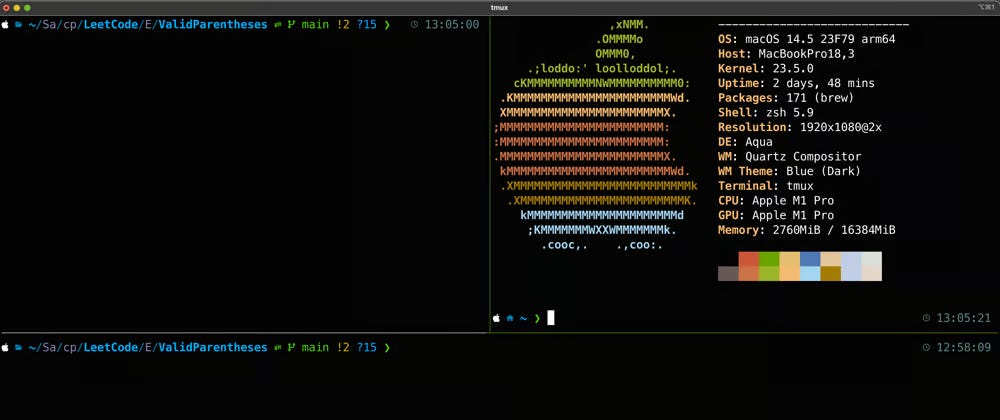Click the ⌥⌘1 indicator in the title bar
This screenshot has width=1000, height=420.
pyautogui.click(x=987, y=8)
